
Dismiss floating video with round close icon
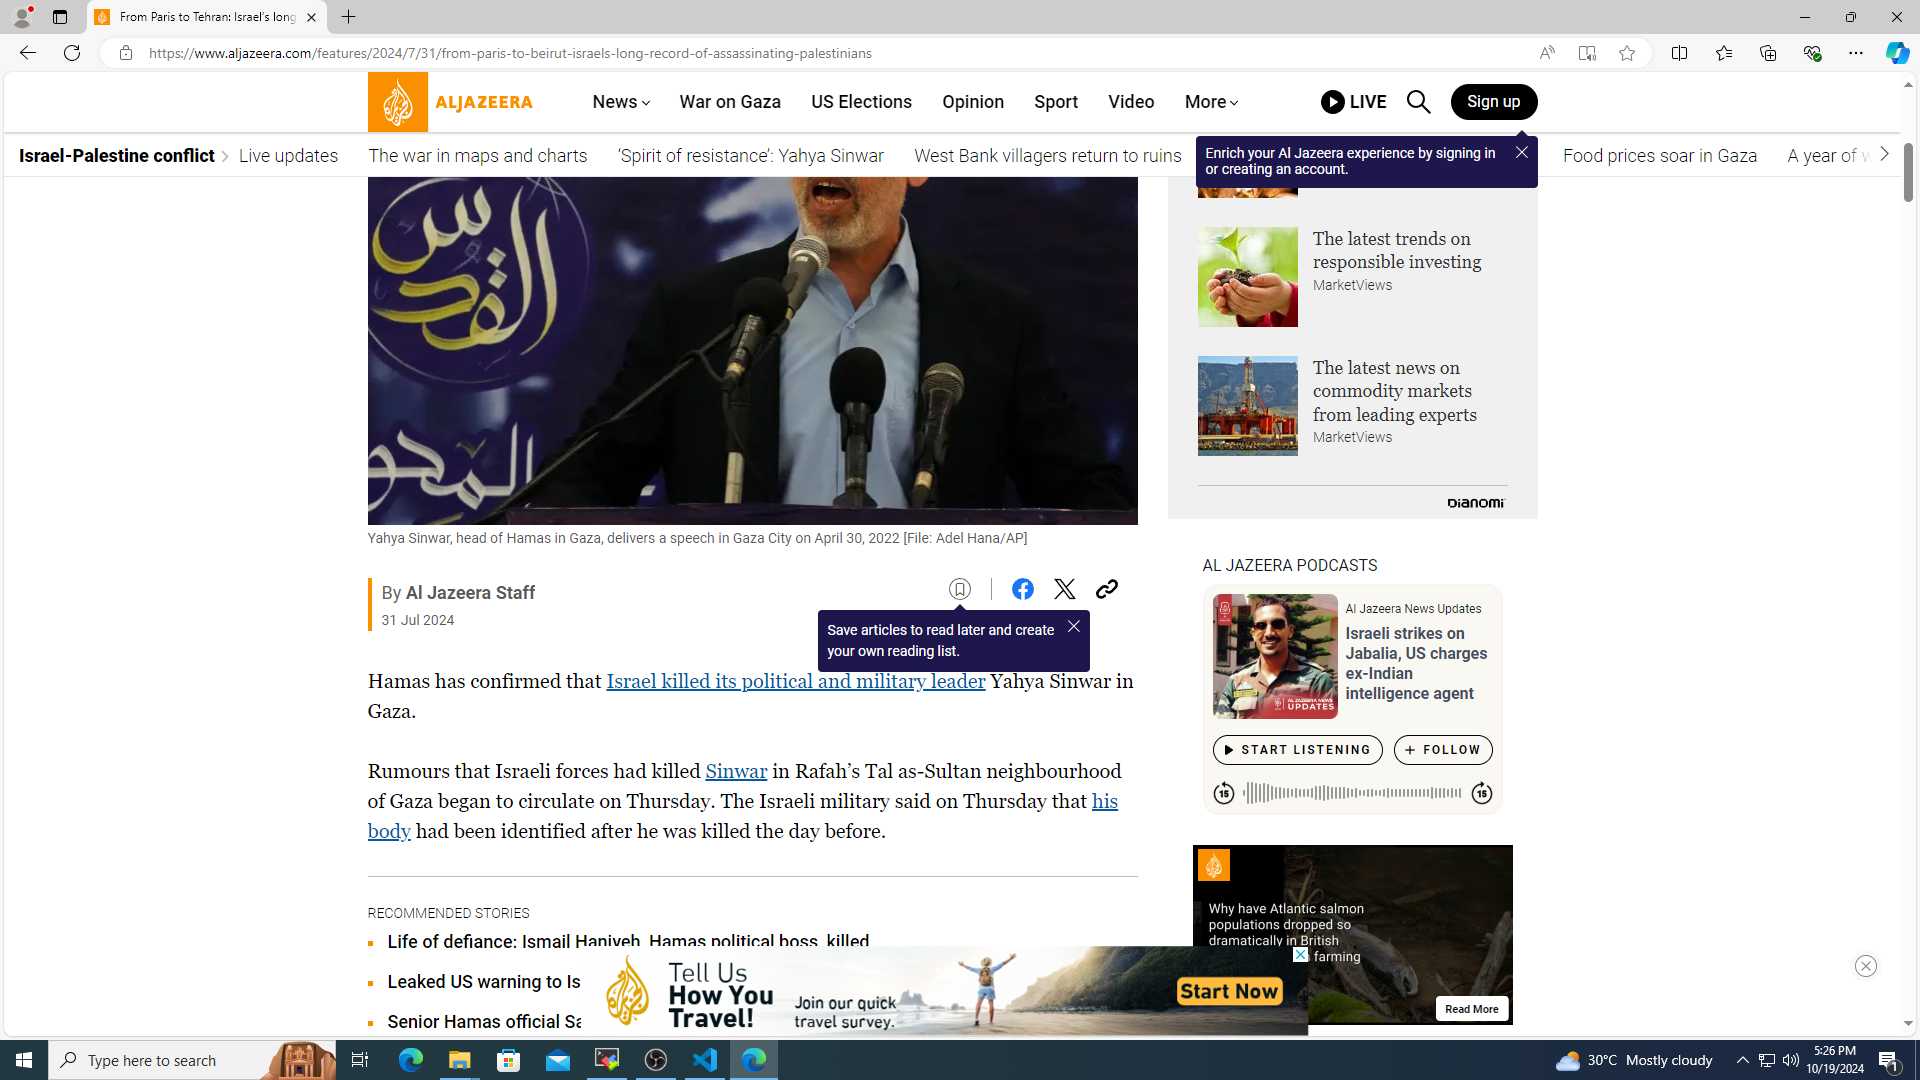point(1865,966)
